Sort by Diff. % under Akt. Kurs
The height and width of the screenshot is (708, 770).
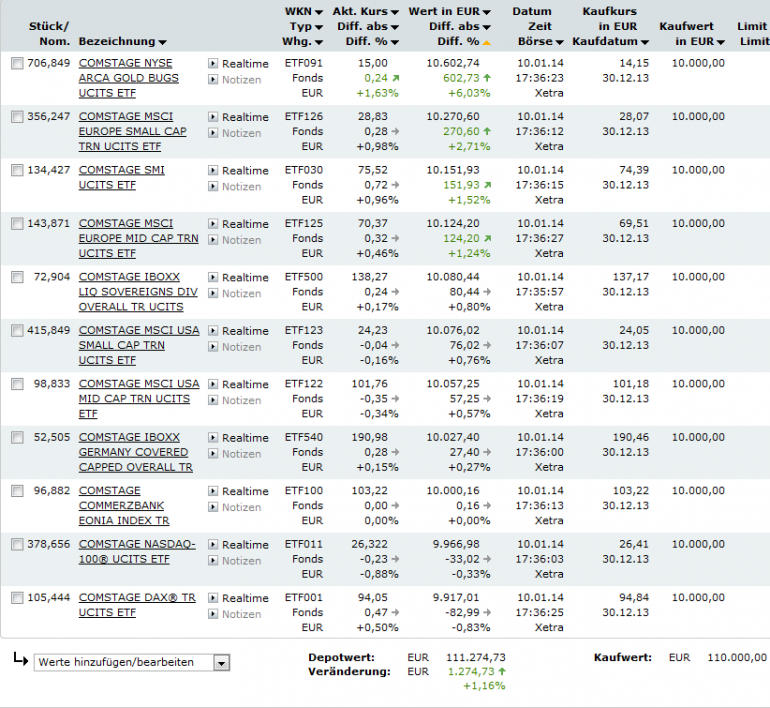372,42
